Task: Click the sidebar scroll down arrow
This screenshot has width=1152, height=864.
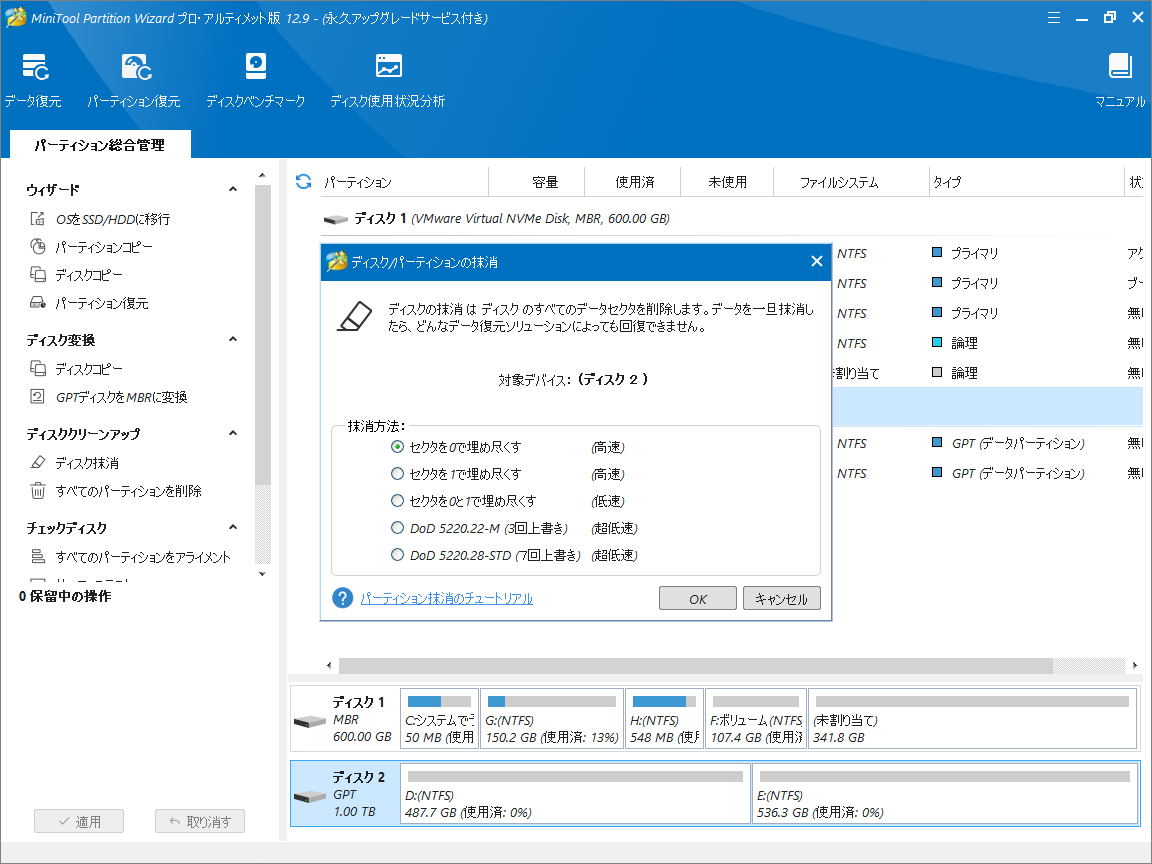Action: pyautogui.click(x=262, y=574)
